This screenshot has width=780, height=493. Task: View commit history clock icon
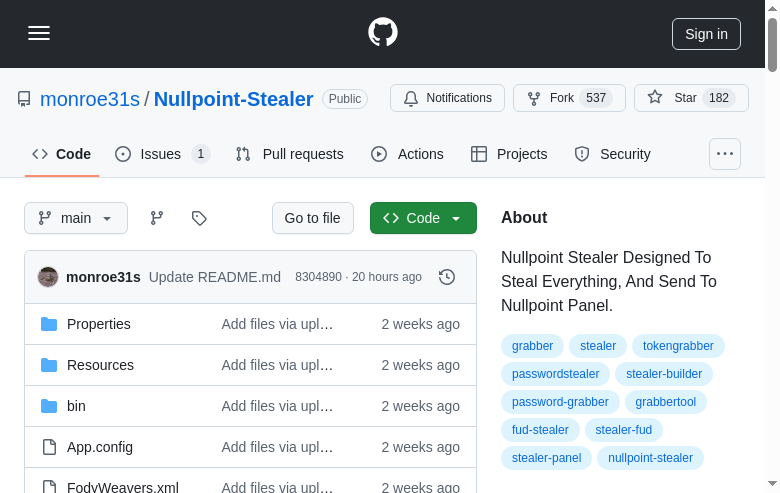pyautogui.click(x=447, y=277)
